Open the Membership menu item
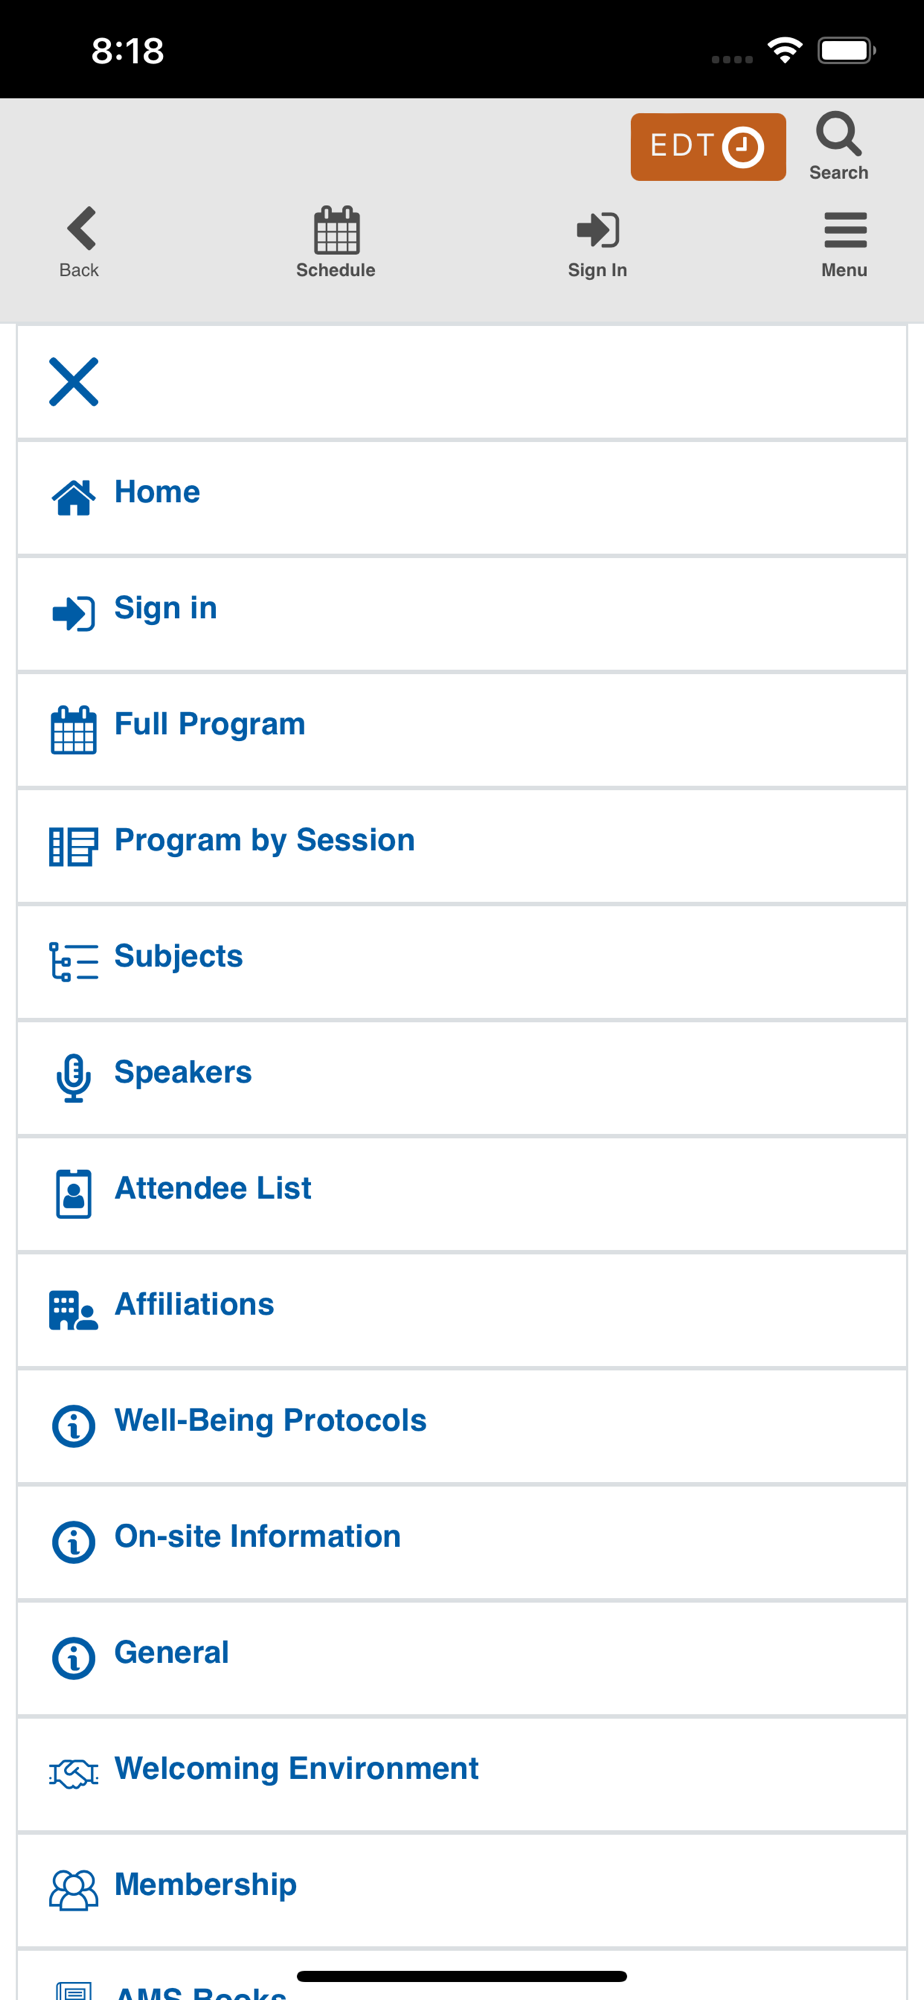This screenshot has height=2000, width=924. point(205,1884)
